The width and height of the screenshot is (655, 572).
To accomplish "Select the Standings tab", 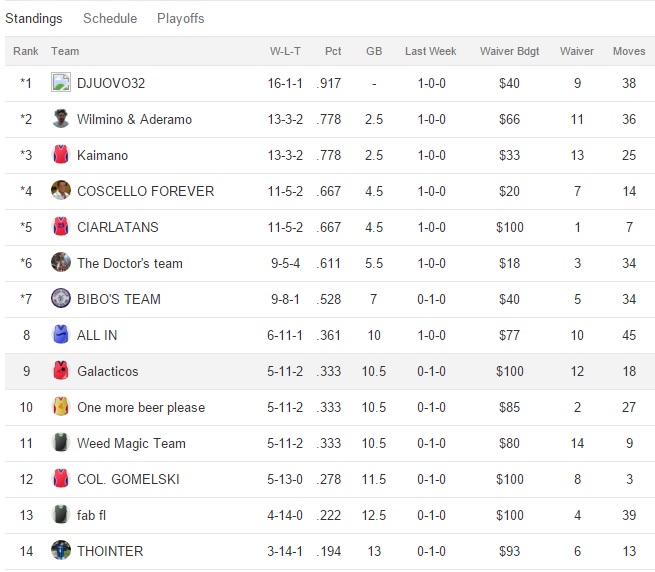I will [x=34, y=18].
